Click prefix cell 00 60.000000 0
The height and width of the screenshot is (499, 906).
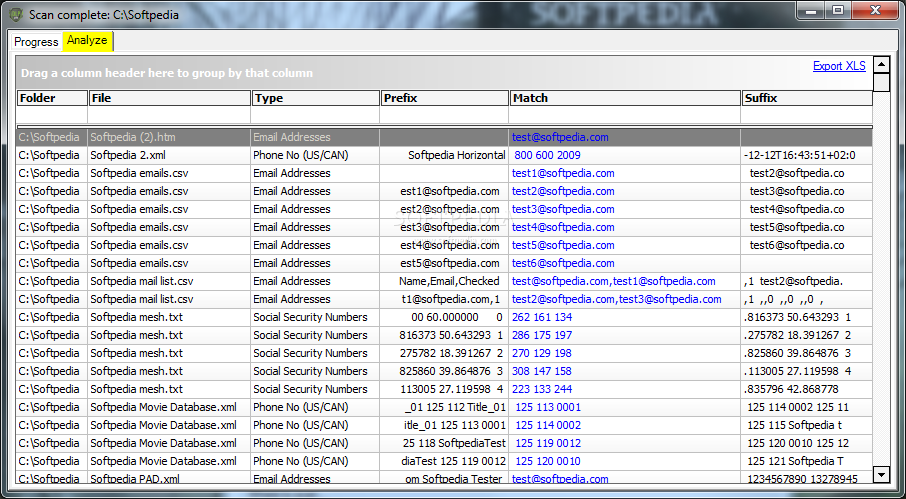[444, 317]
